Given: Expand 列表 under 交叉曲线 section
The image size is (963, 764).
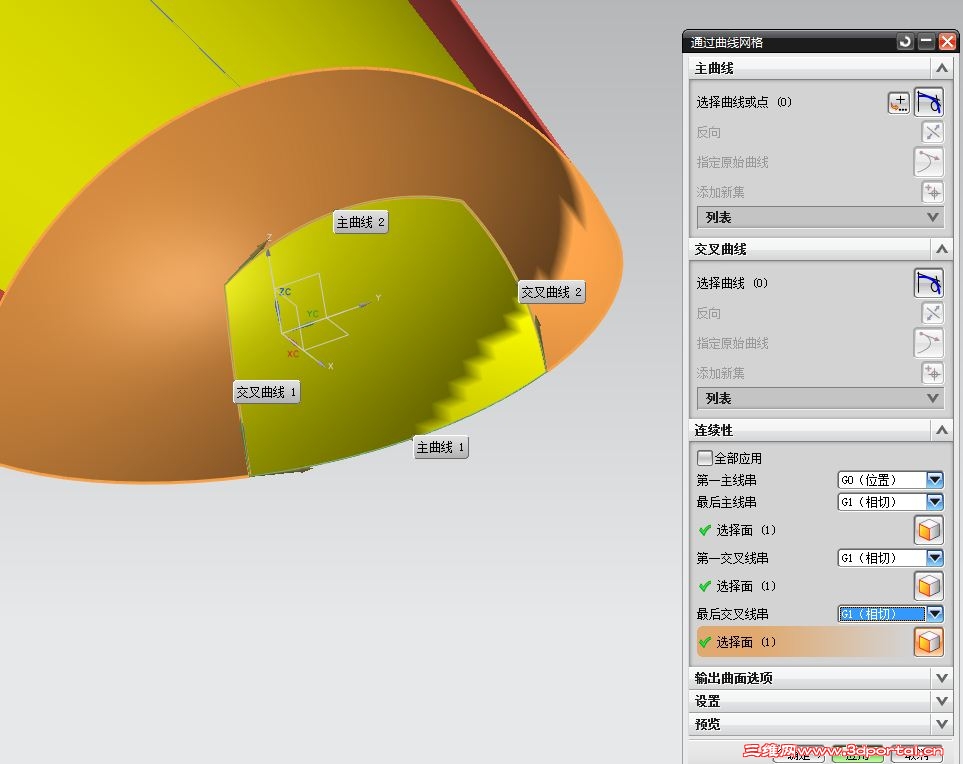Looking at the screenshot, I should click(x=820, y=399).
